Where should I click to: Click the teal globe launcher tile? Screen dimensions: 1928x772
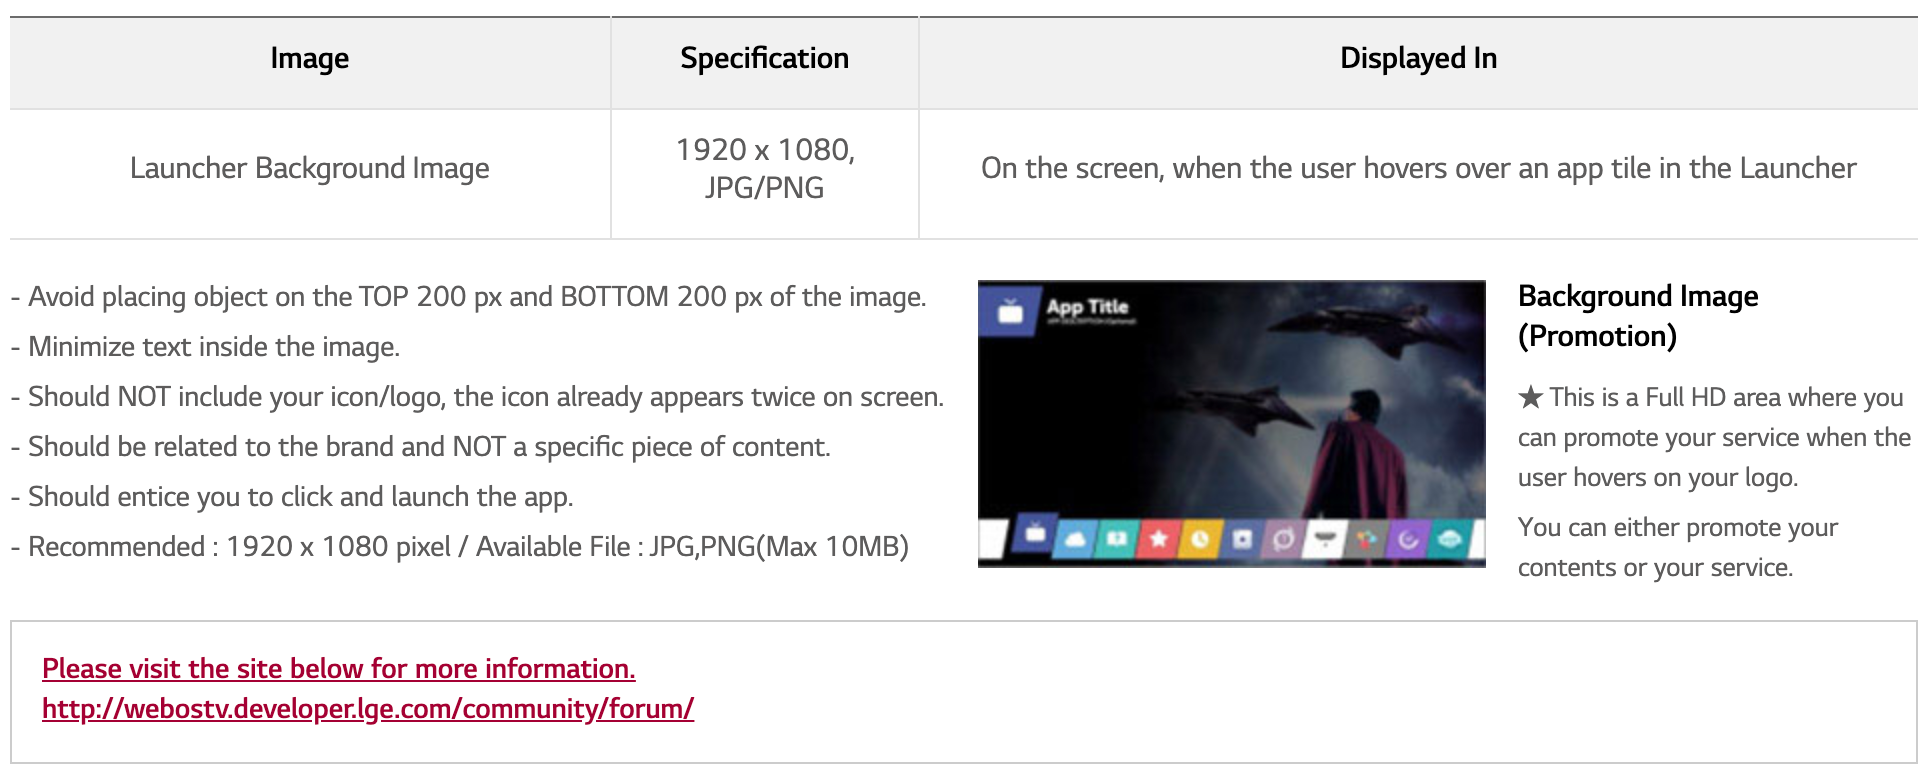point(1450,540)
